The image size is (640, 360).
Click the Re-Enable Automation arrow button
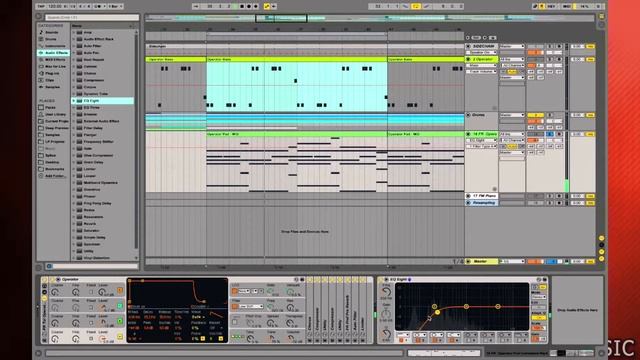pyautogui.click(x=274, y=7)
